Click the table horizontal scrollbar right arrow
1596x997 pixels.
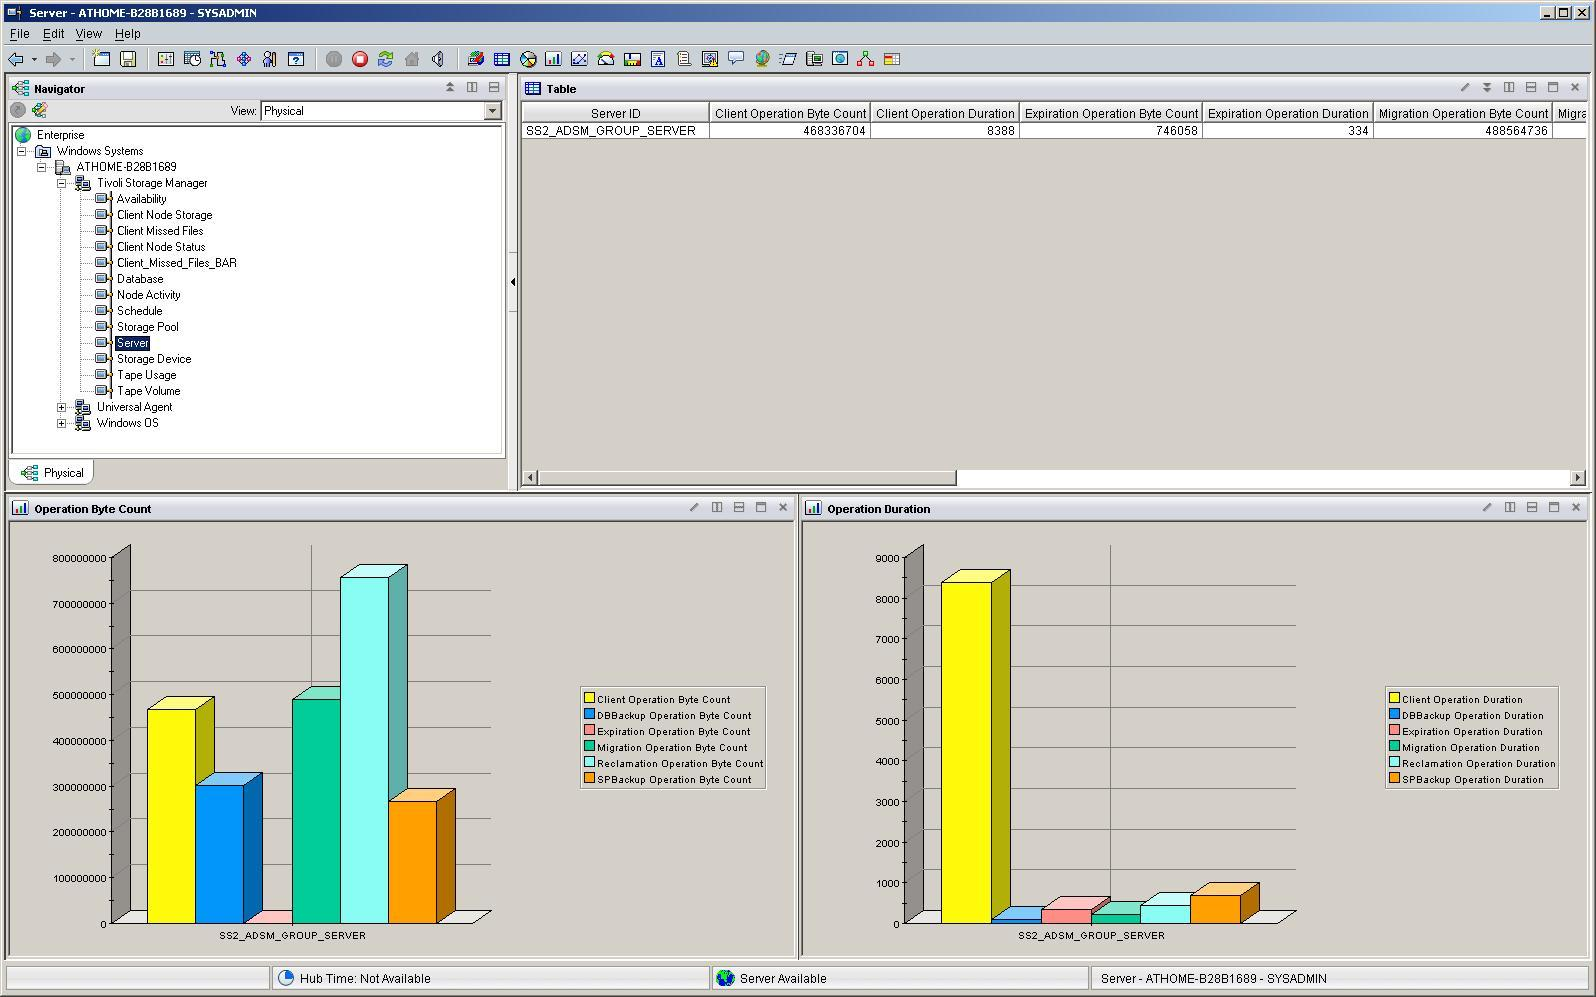click(x=1578, y=478)
